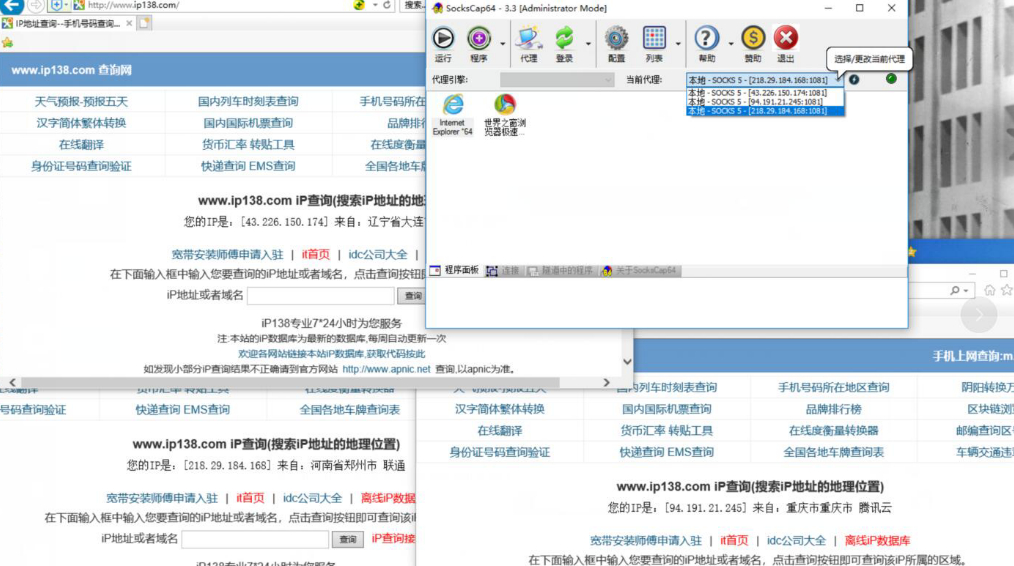Click 快递查询 EMS查询 in top-left browser
The height and width of the screenshot is (566, 1014).
248,166
